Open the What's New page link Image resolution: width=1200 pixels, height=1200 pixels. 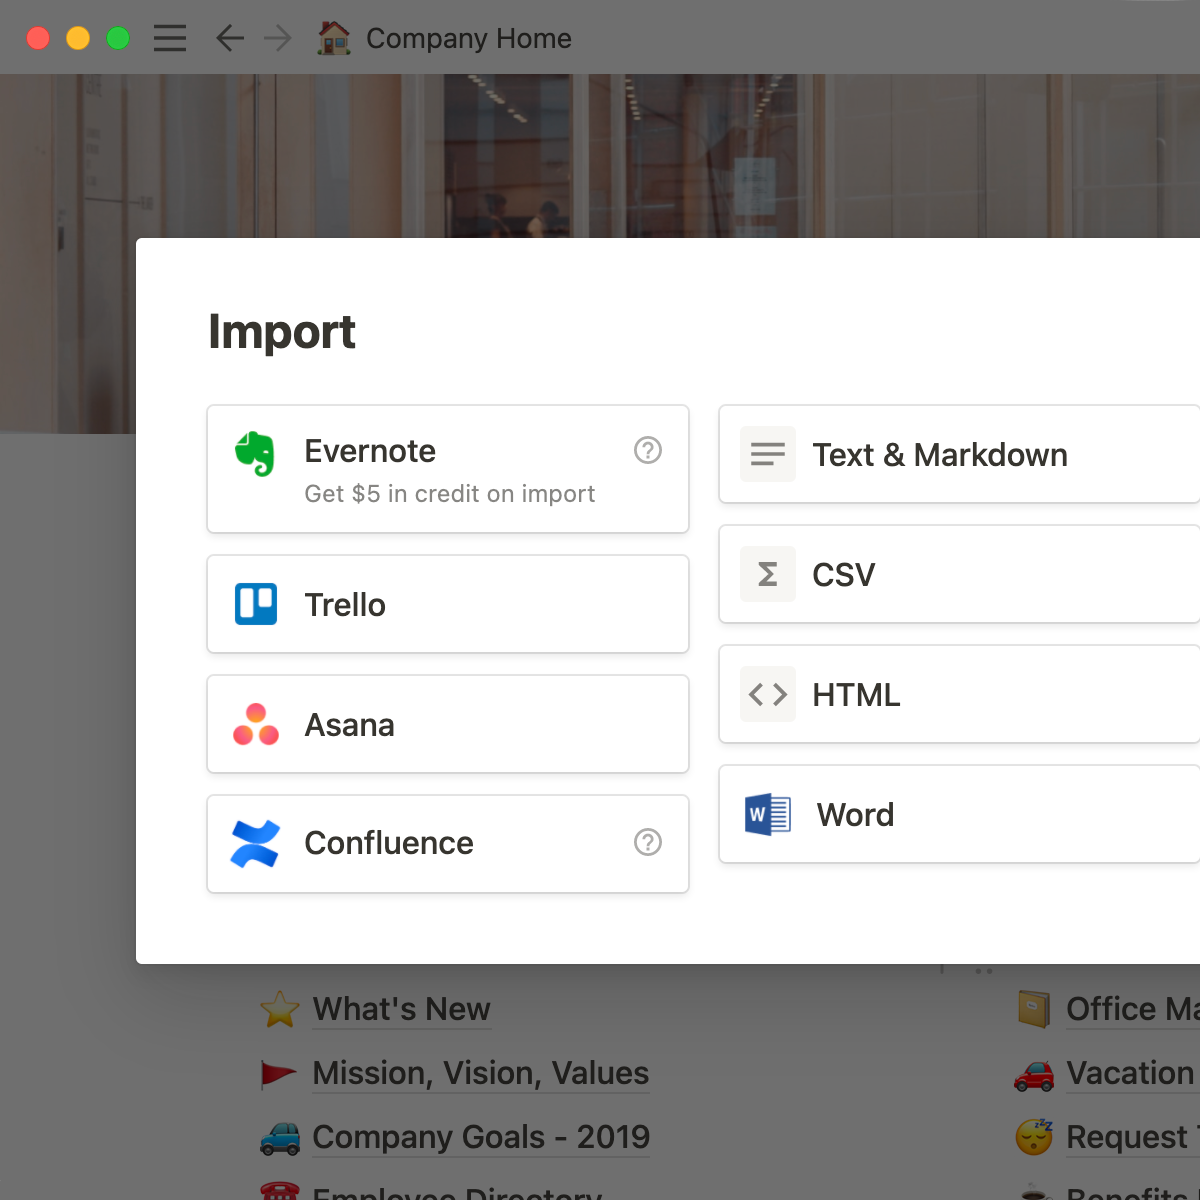pos(401,1009)
